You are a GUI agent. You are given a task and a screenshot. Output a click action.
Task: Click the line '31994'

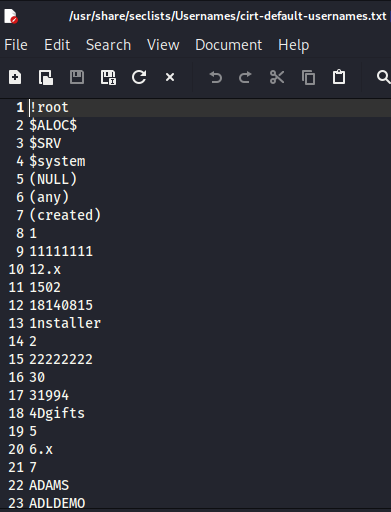coord(49,395)
